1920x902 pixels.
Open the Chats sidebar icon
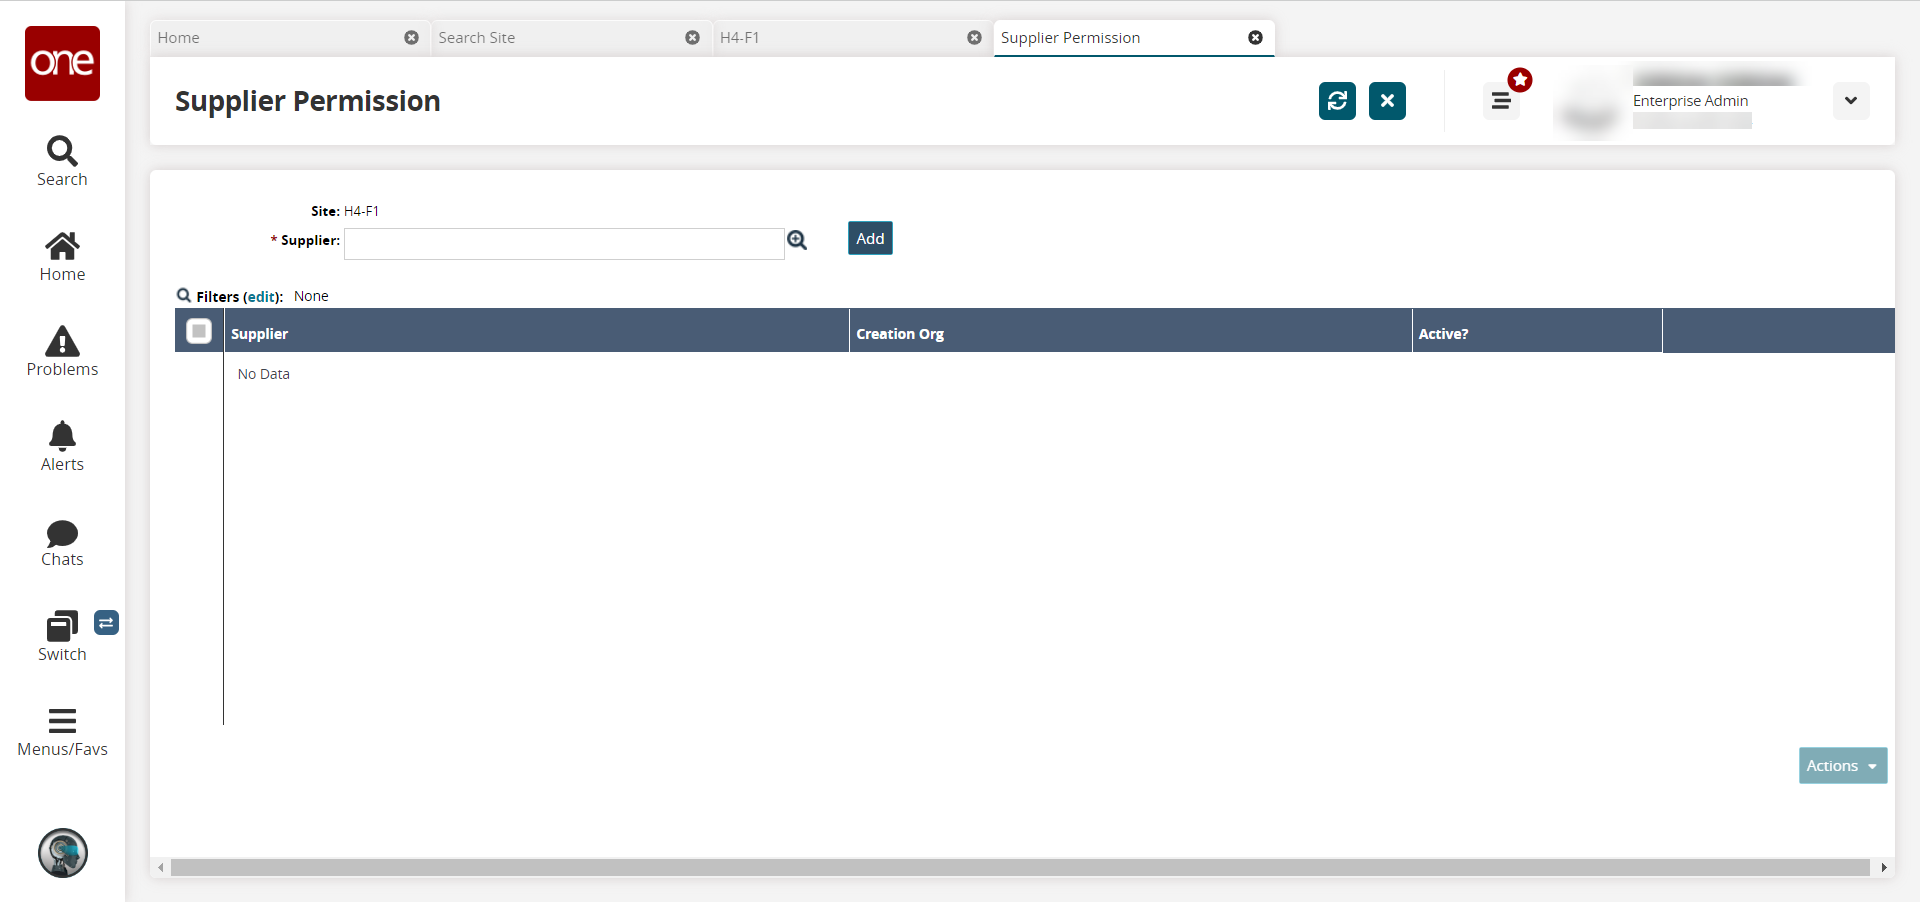[x=62, y=544]
